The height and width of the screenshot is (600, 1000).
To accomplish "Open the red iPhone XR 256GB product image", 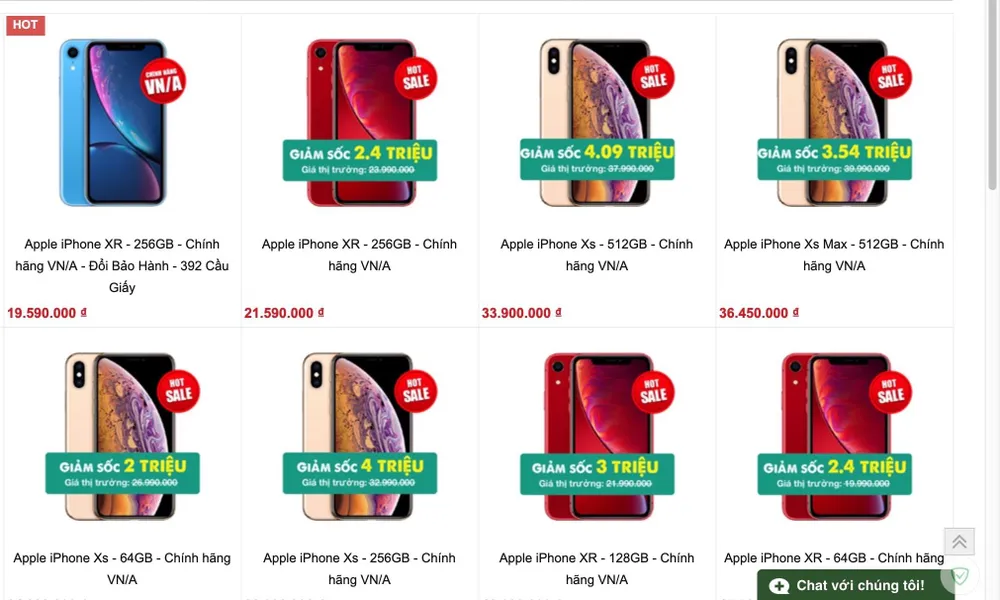I will point(360,122).
